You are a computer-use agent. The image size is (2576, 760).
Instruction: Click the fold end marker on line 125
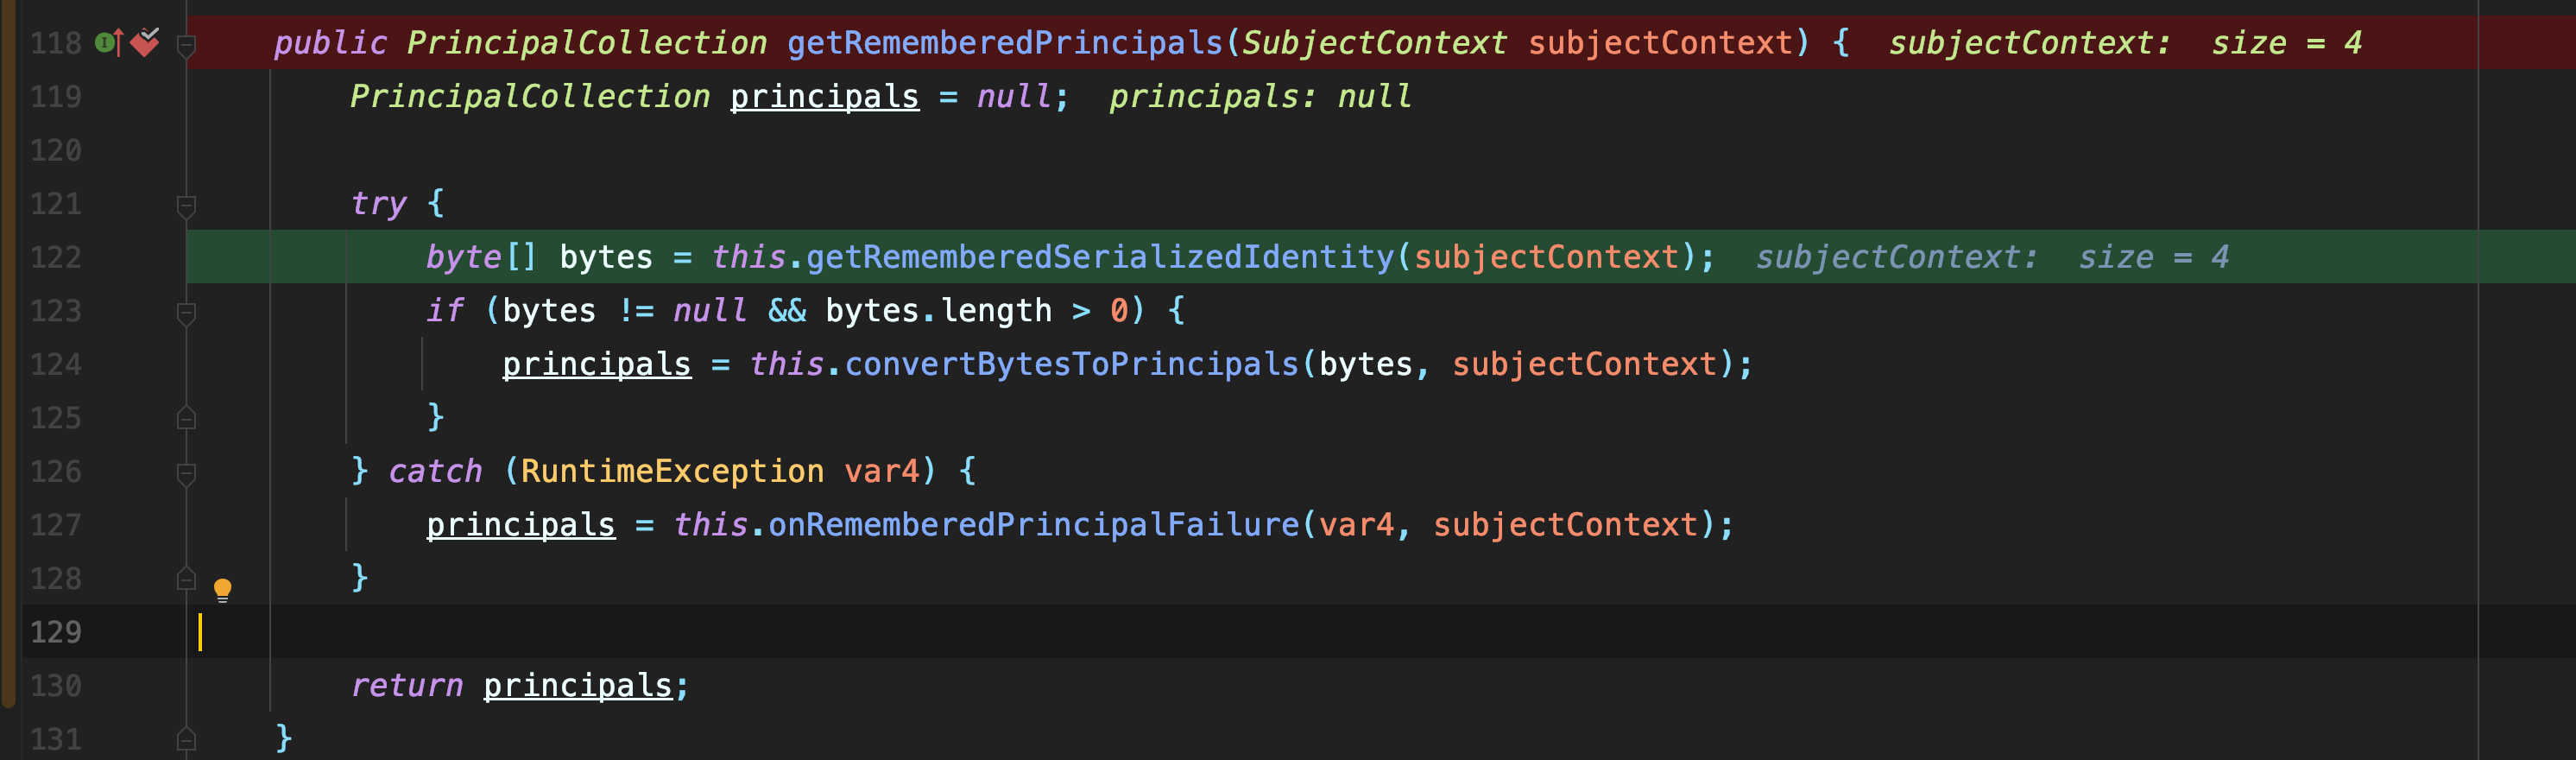coord(186,417)
